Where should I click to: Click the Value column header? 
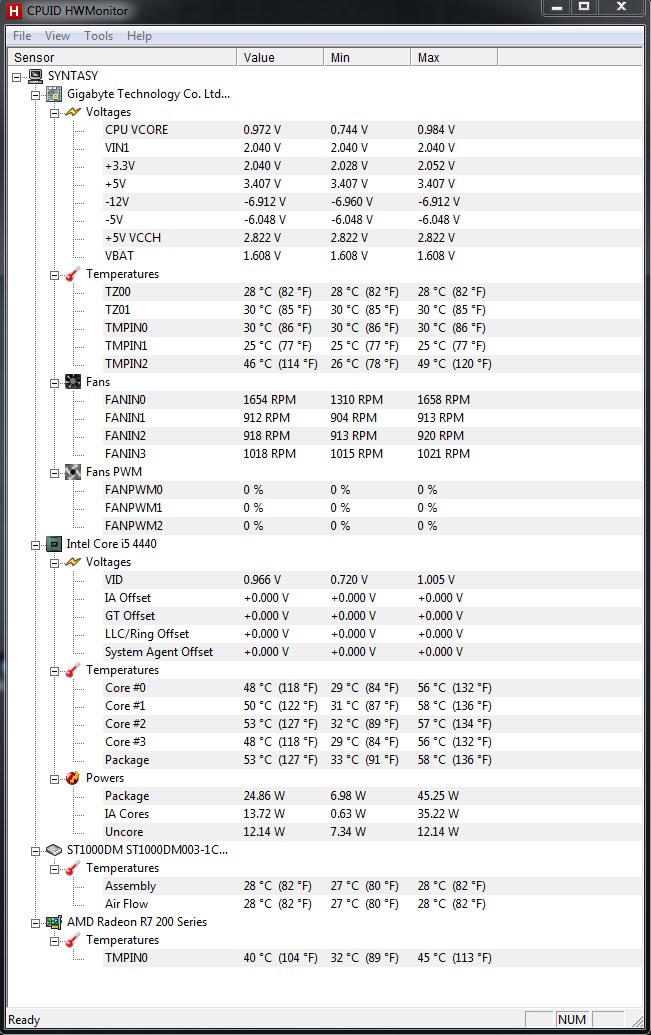[x=279, y=58]
